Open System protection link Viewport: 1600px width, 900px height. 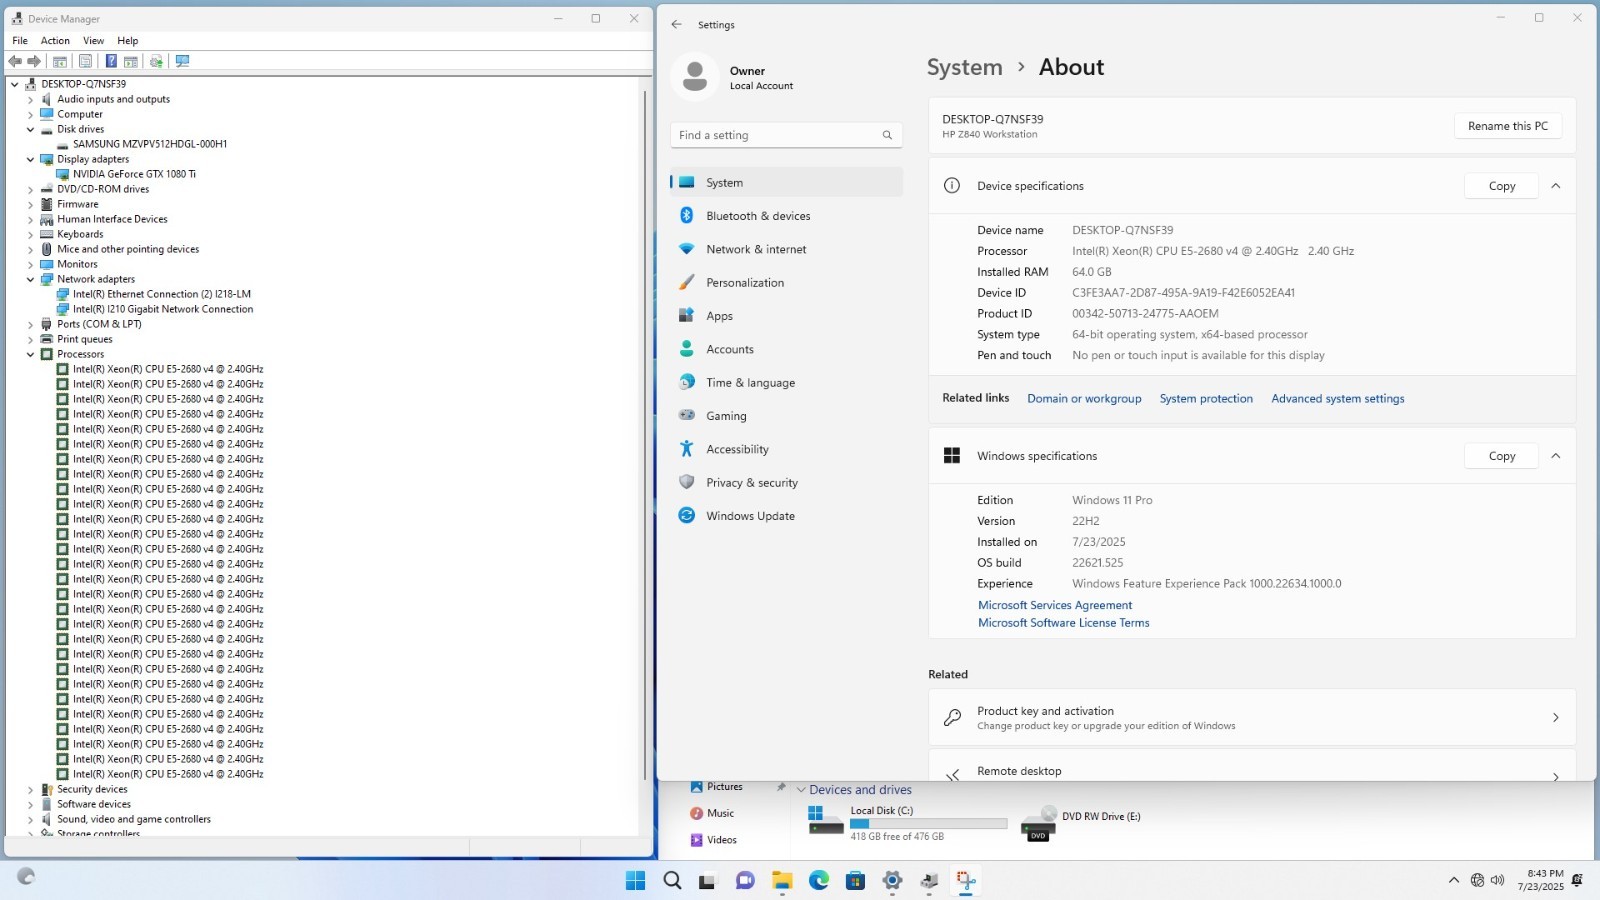(x=1206, y=398)
